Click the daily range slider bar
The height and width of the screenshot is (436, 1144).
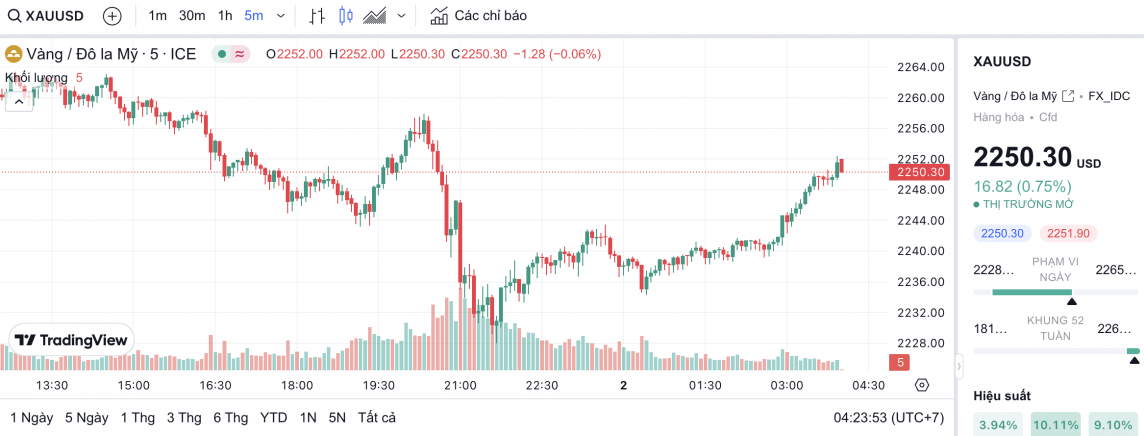click(x=1031, y=292)
